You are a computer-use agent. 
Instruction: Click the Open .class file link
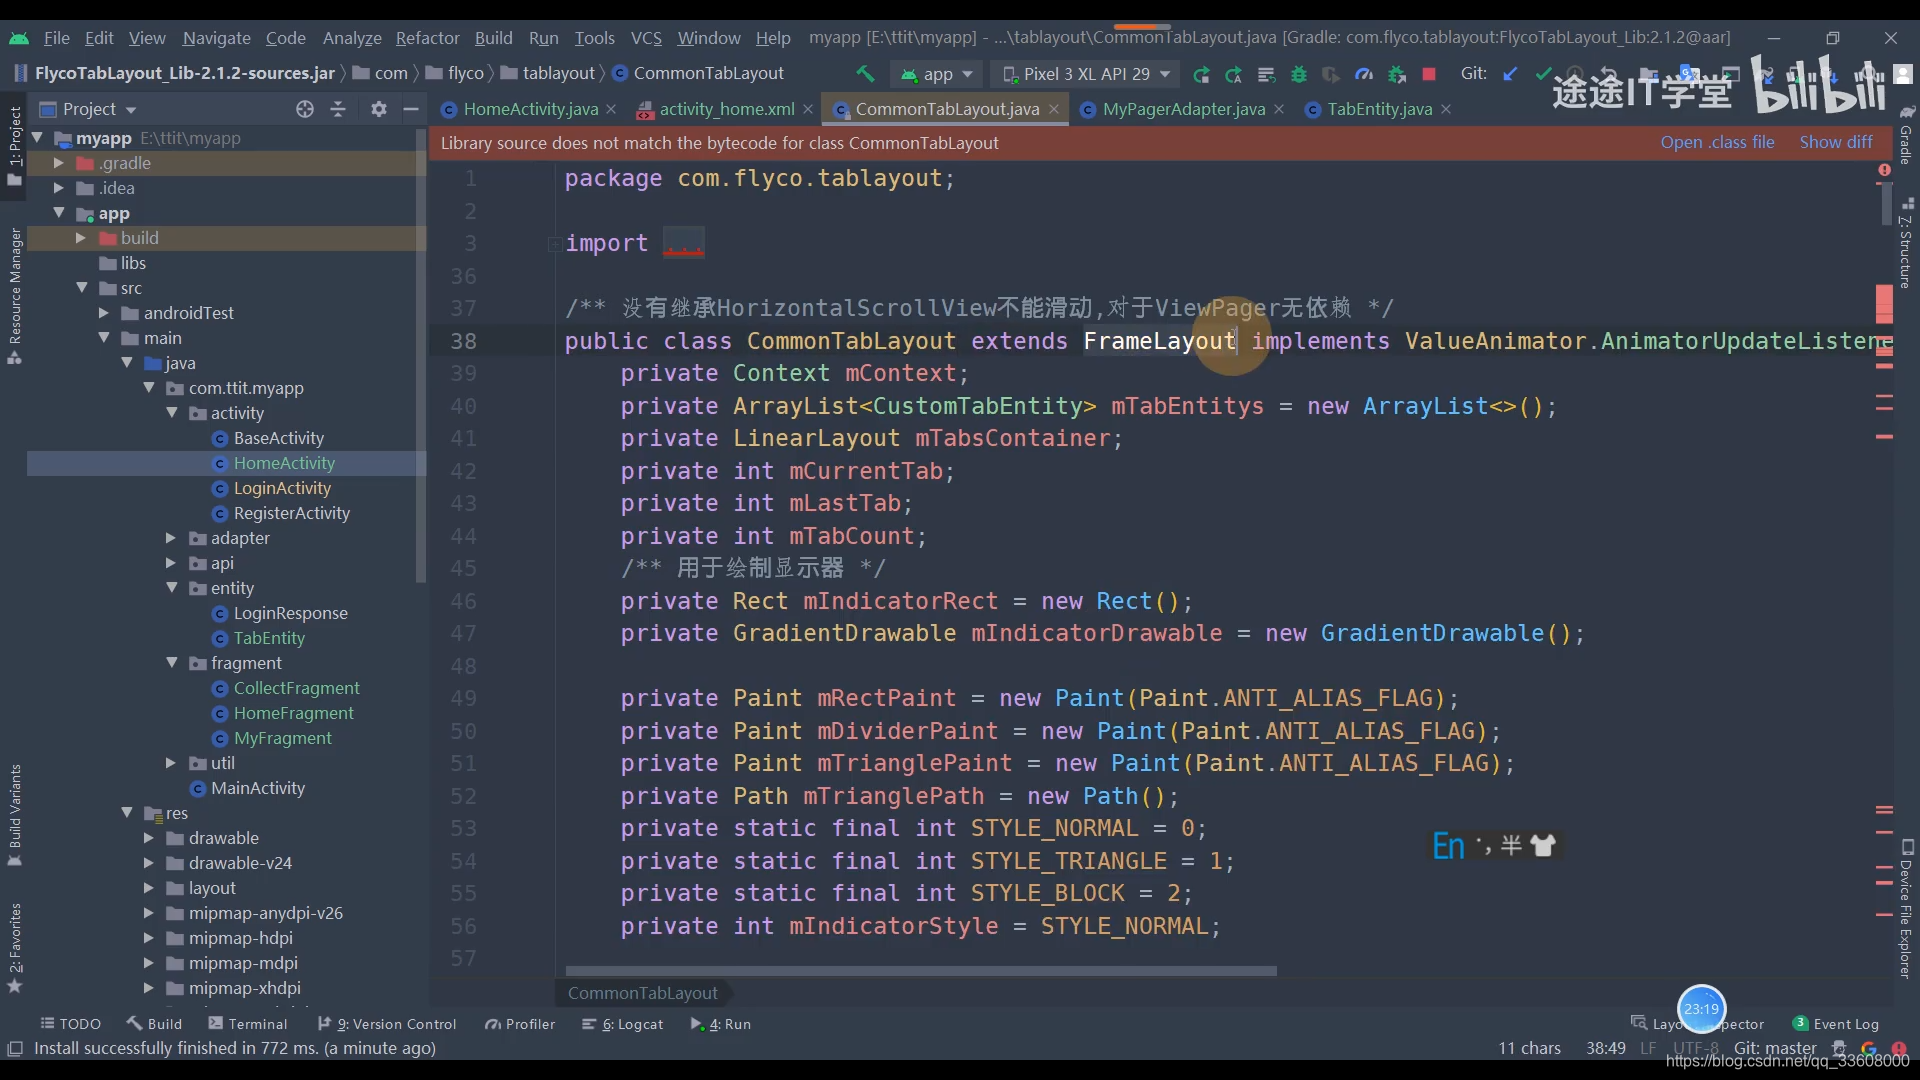point(1717,142)
